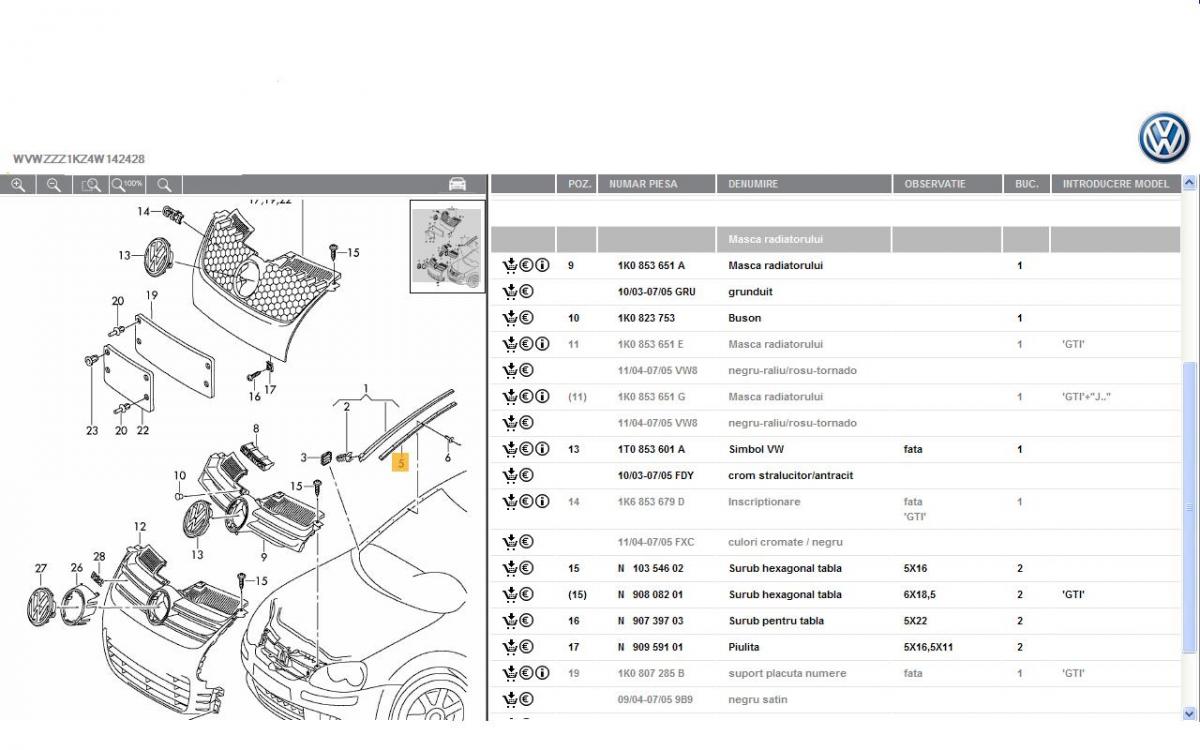The image size is (1200, 750).
Task: Select the zoom-to-area tool
Action: click(x=91, y=185)
